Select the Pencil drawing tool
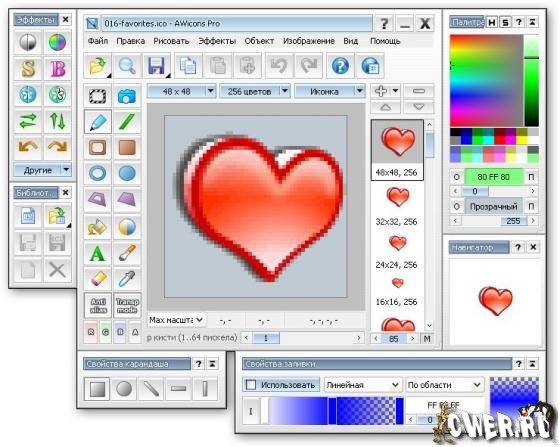Screen dimensions: 560x447 tap(98, 122)
